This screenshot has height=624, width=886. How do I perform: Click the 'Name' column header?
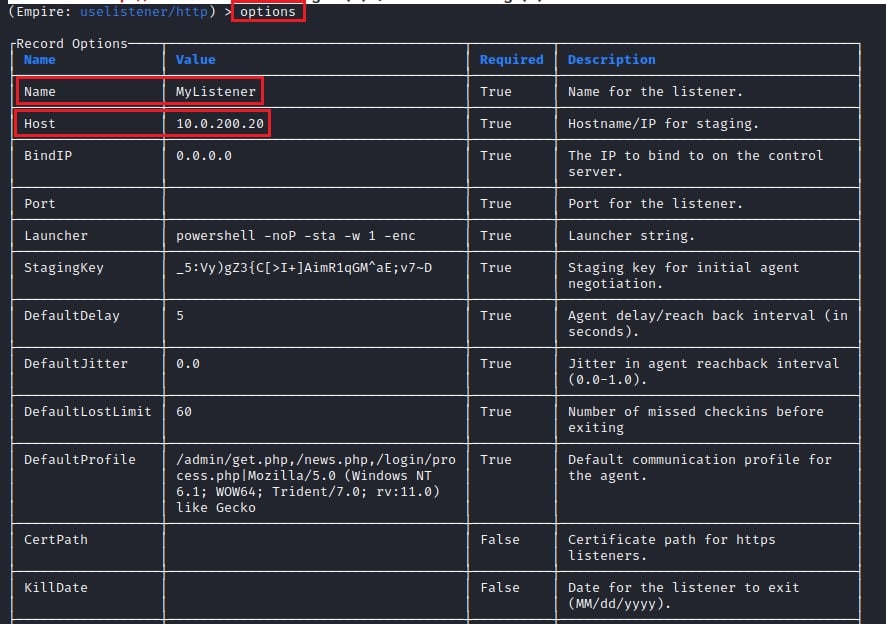pos(40,59)
